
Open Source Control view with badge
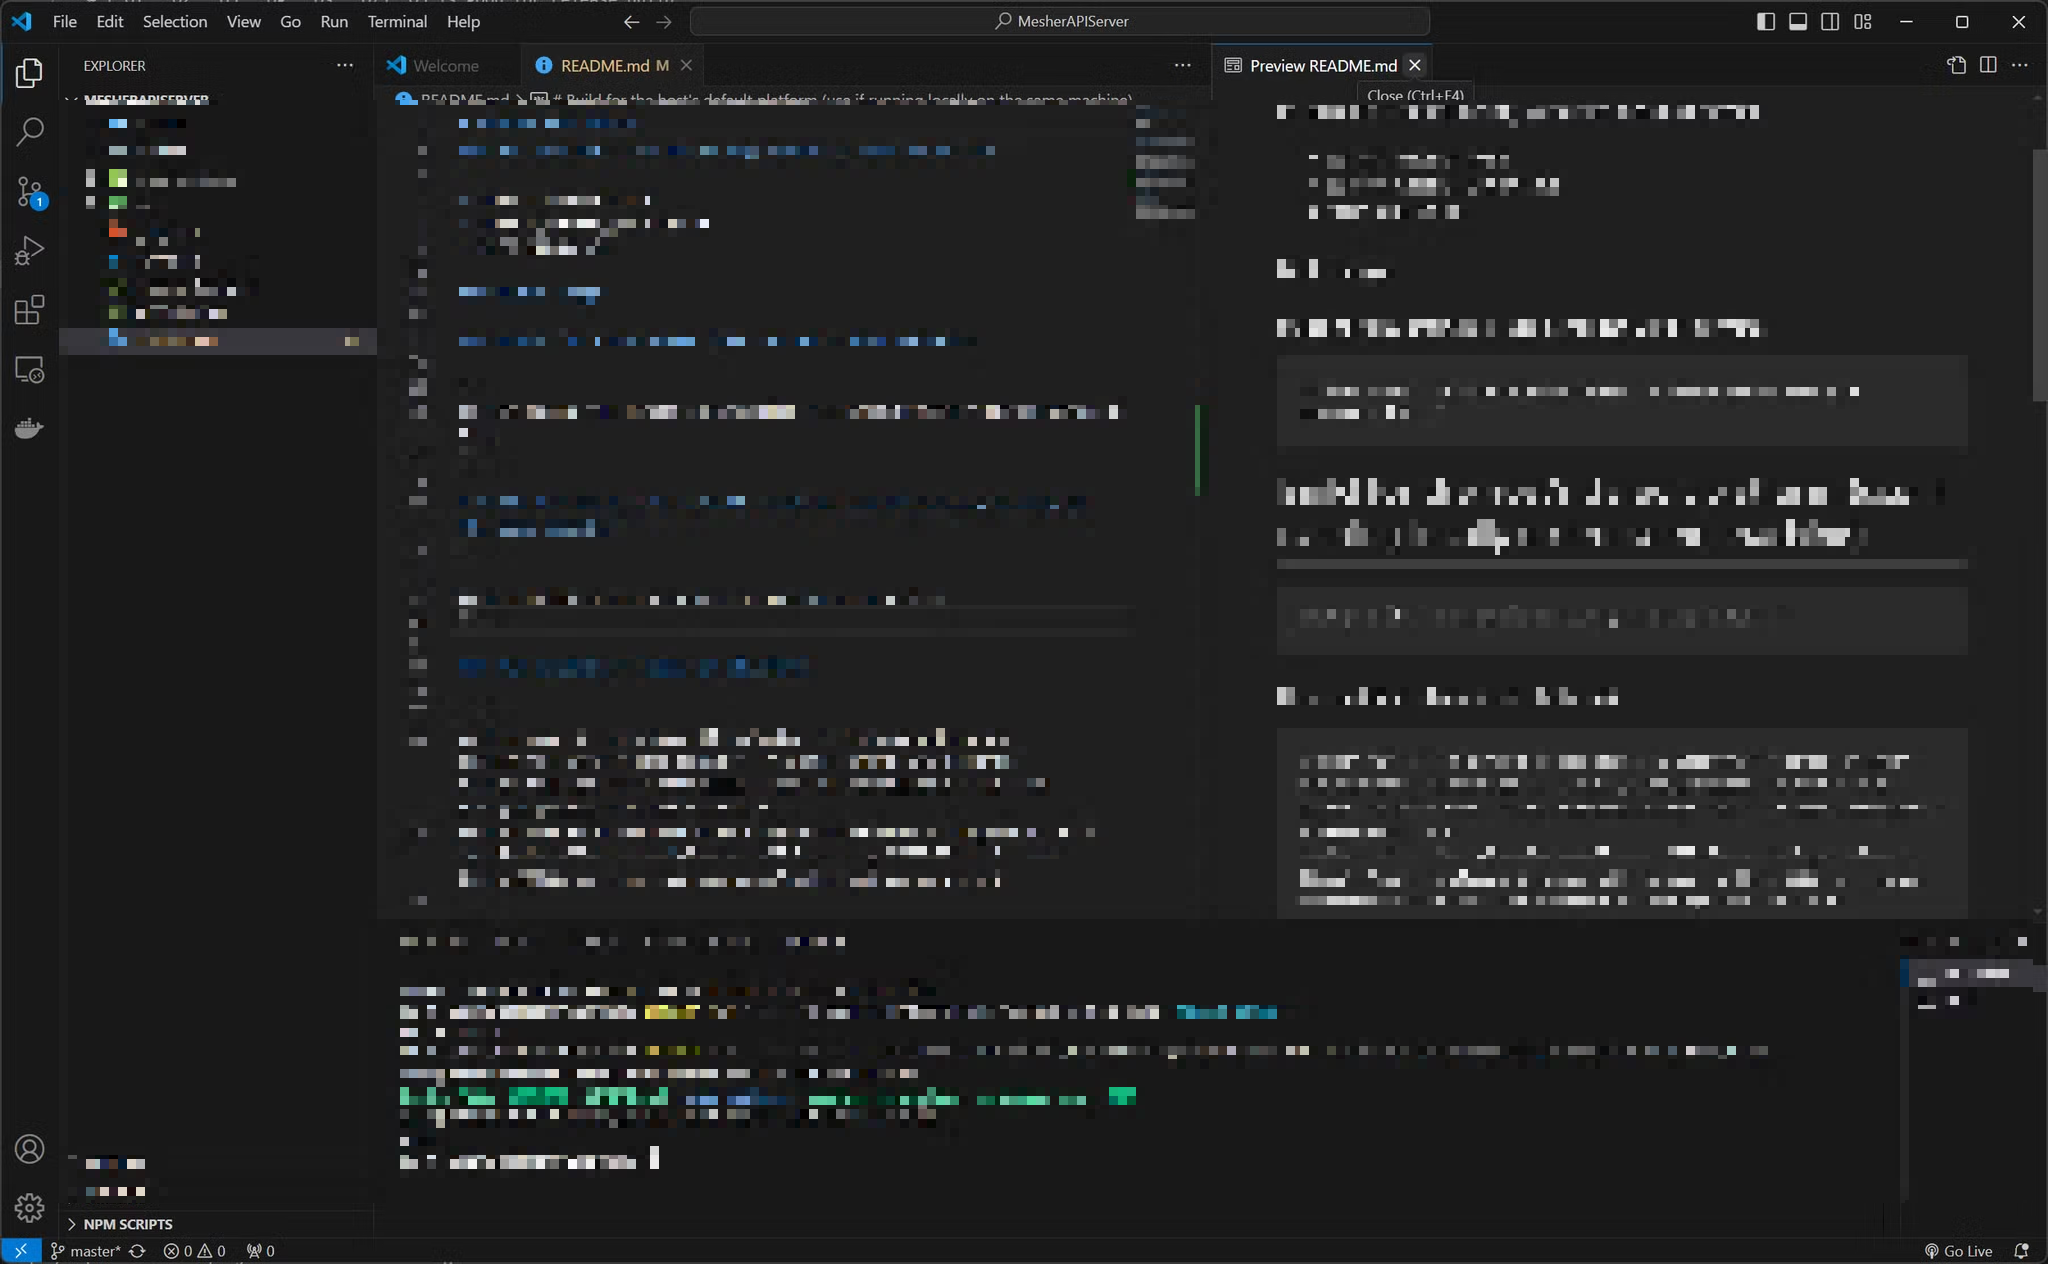pos(30,192)
